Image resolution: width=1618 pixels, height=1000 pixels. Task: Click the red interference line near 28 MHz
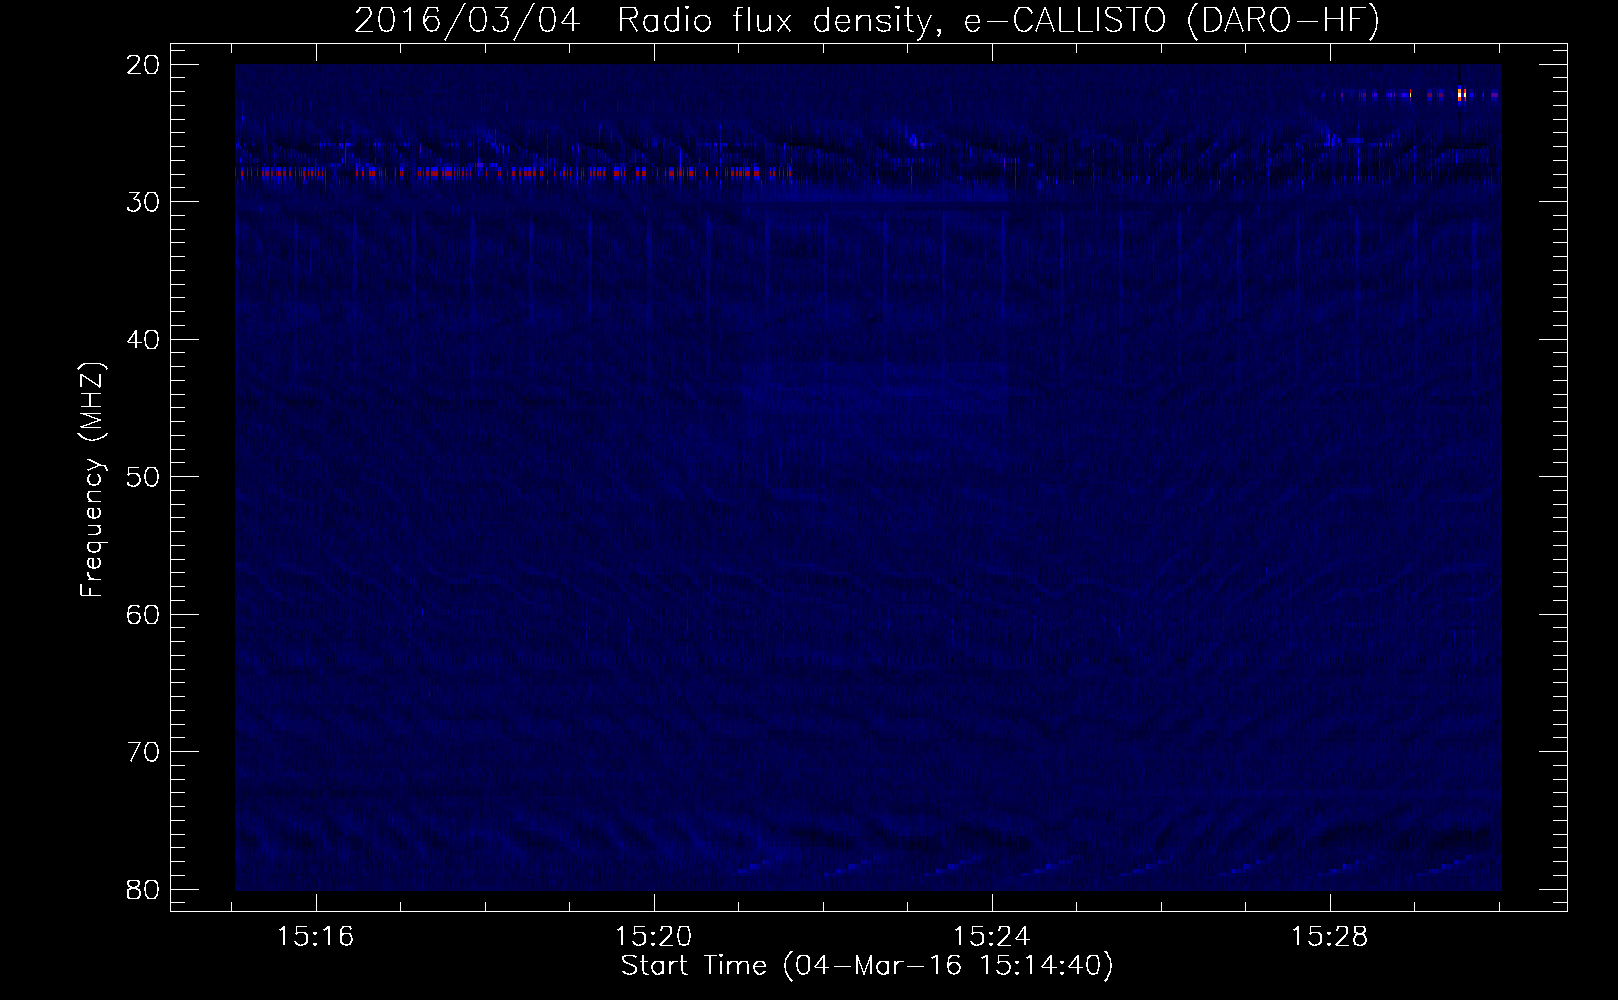click(513, 172)
